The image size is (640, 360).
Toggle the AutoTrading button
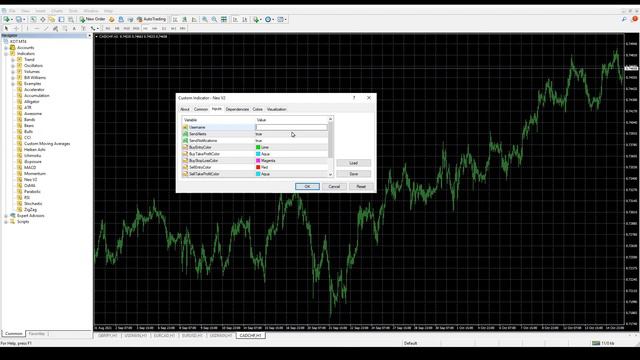coord(151,19)
